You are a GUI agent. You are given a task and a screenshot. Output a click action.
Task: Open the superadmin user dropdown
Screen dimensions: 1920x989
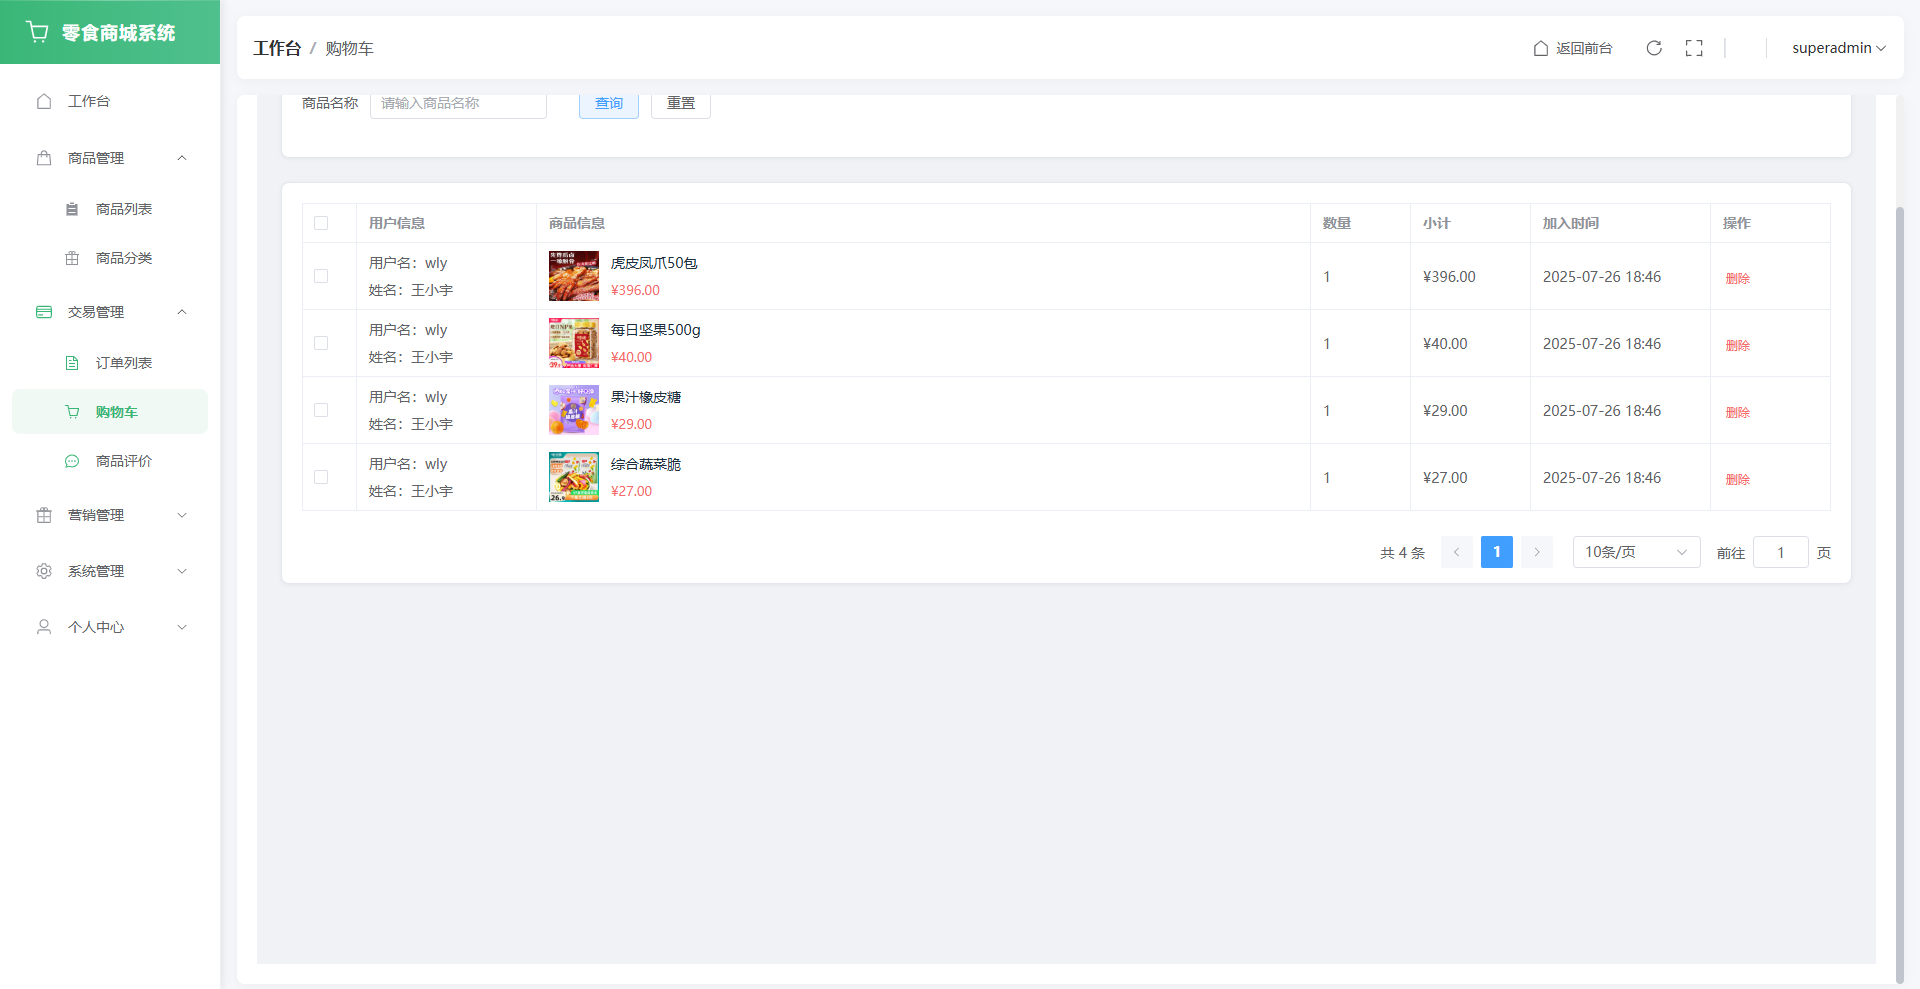click(x=1838, y=48)
